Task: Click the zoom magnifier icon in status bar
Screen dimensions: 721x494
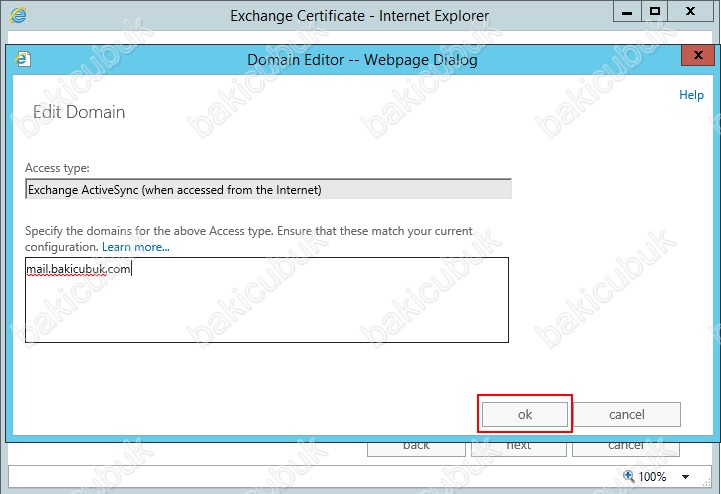Action: coord(629,476)
